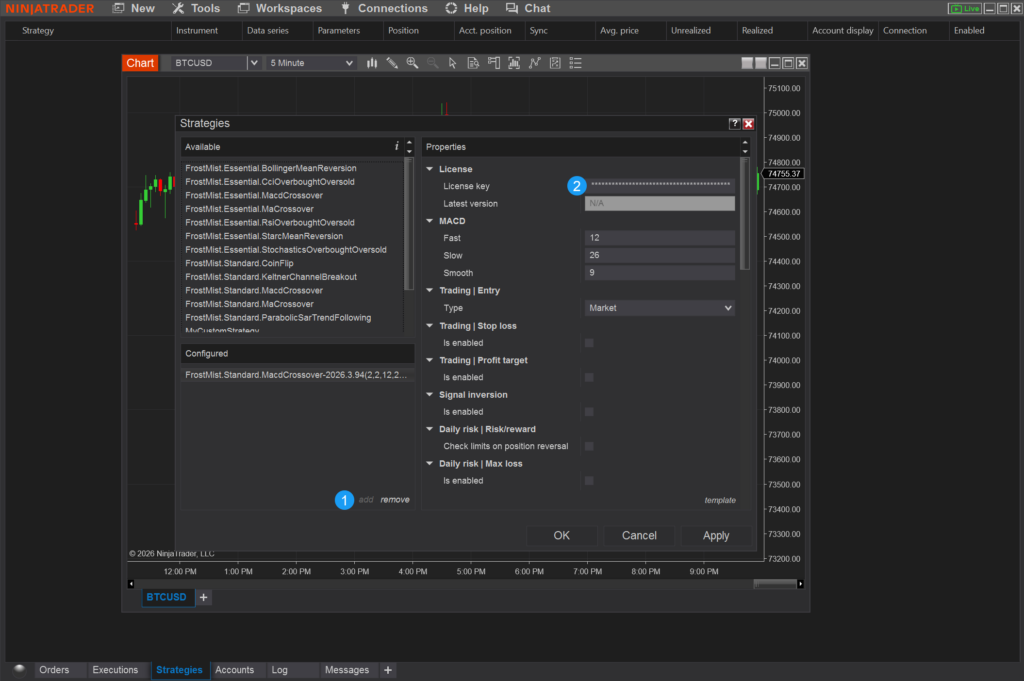Collapse the MACD property section
The width and height of the screenshot is (1024, 681).
(x=430, y=221)
